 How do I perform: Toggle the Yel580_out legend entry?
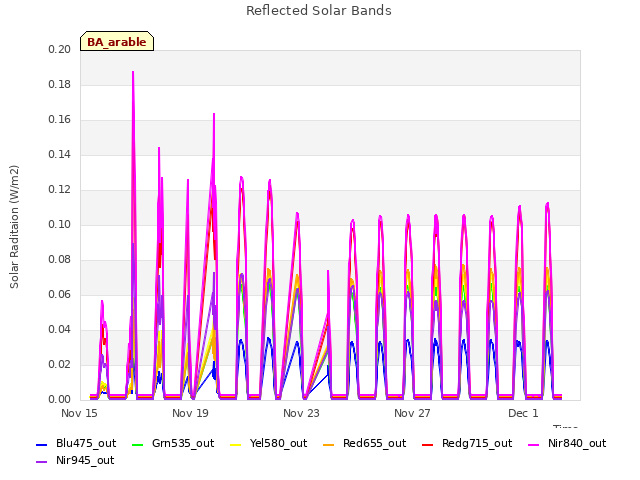269,443
